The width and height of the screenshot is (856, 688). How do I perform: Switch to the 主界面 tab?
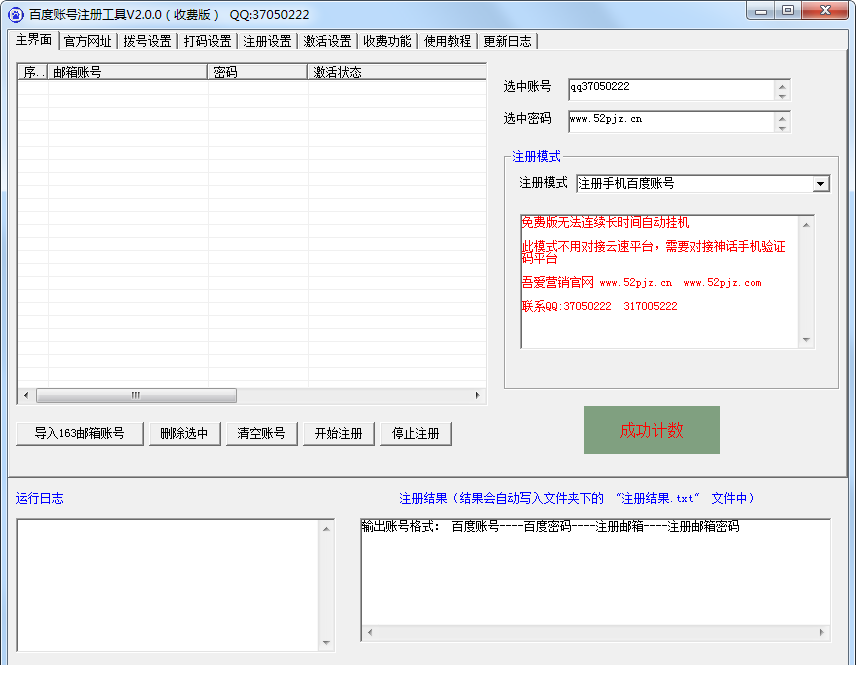click(x=34, y=40)
